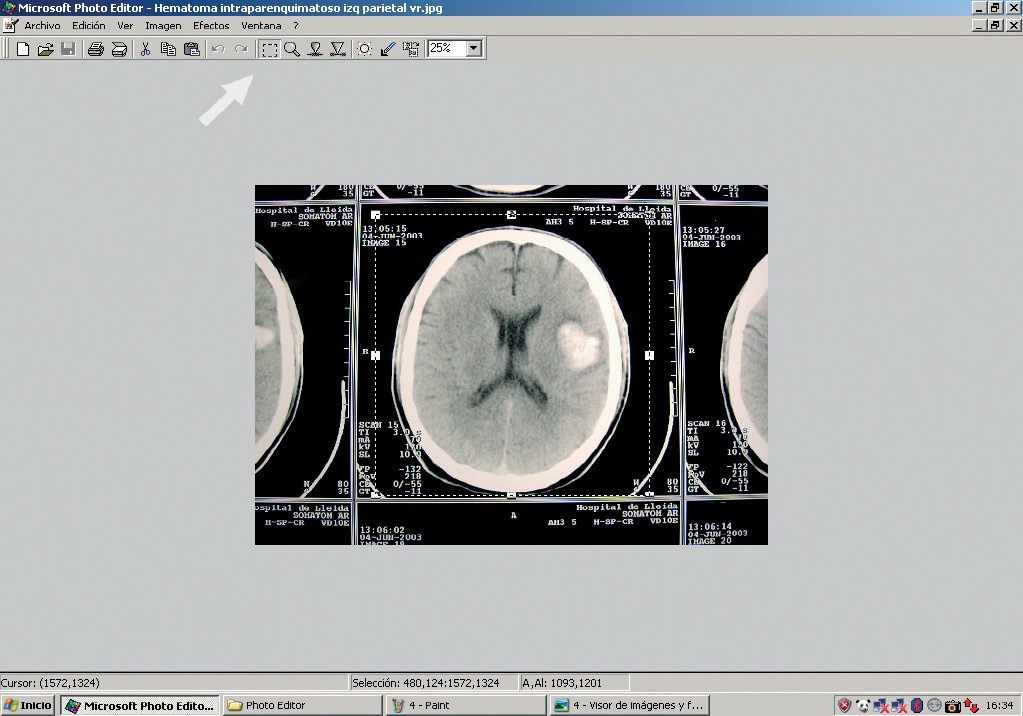The width and height of the screenshot is (1023, 716).
Task: Open the Imagen menu
Action: click(163, 25)
